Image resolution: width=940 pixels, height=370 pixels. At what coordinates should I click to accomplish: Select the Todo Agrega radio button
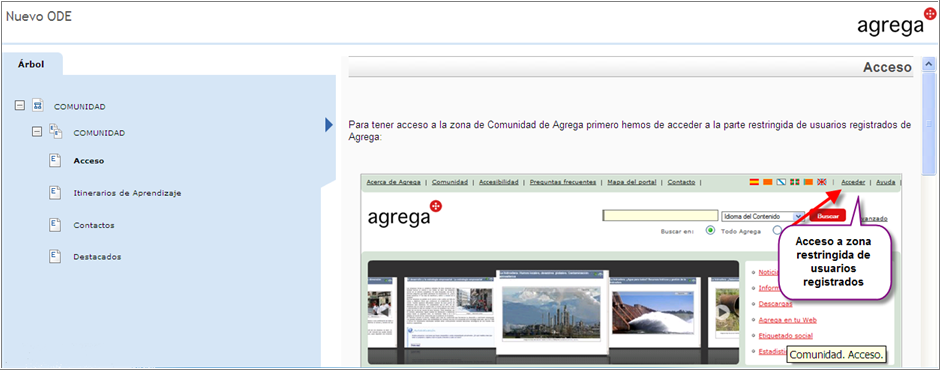[711, 231]
